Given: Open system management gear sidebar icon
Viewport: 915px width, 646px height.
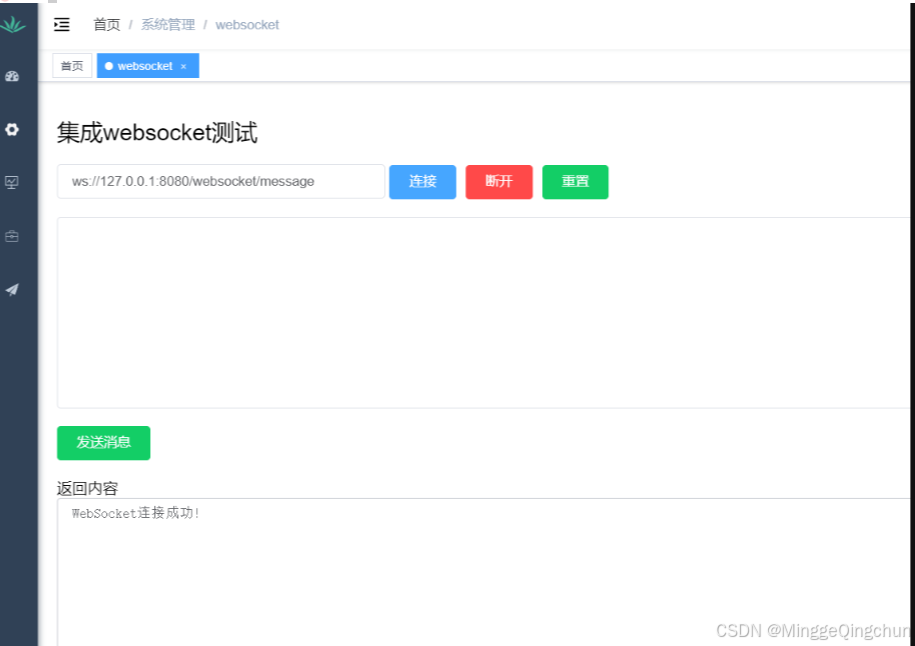Looking at the screenshot, I should 12,130.
